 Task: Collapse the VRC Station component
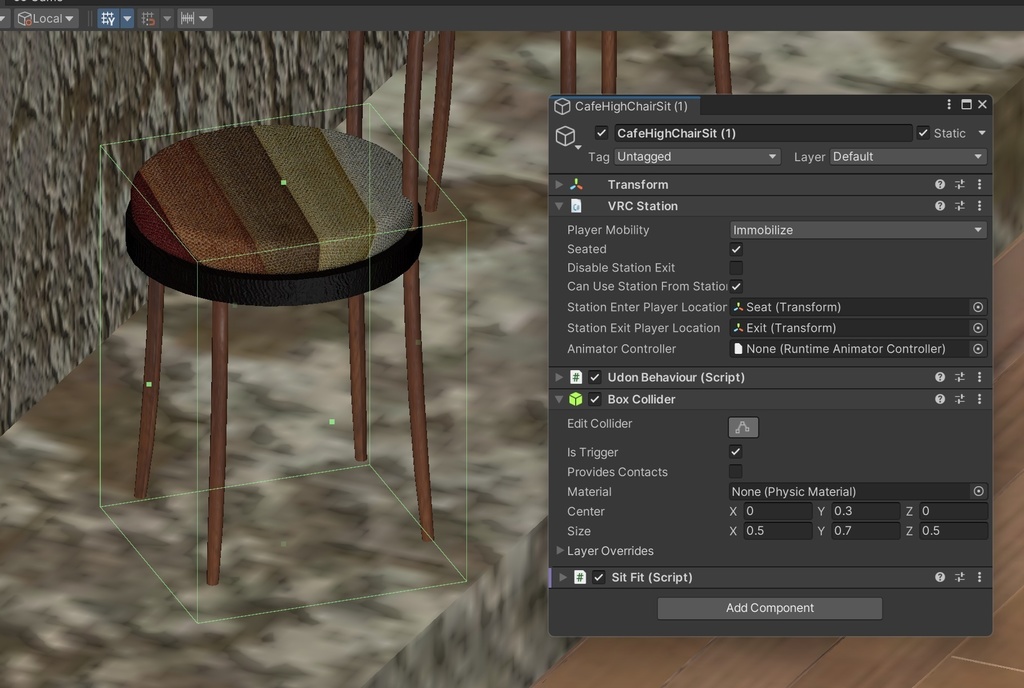559,205
